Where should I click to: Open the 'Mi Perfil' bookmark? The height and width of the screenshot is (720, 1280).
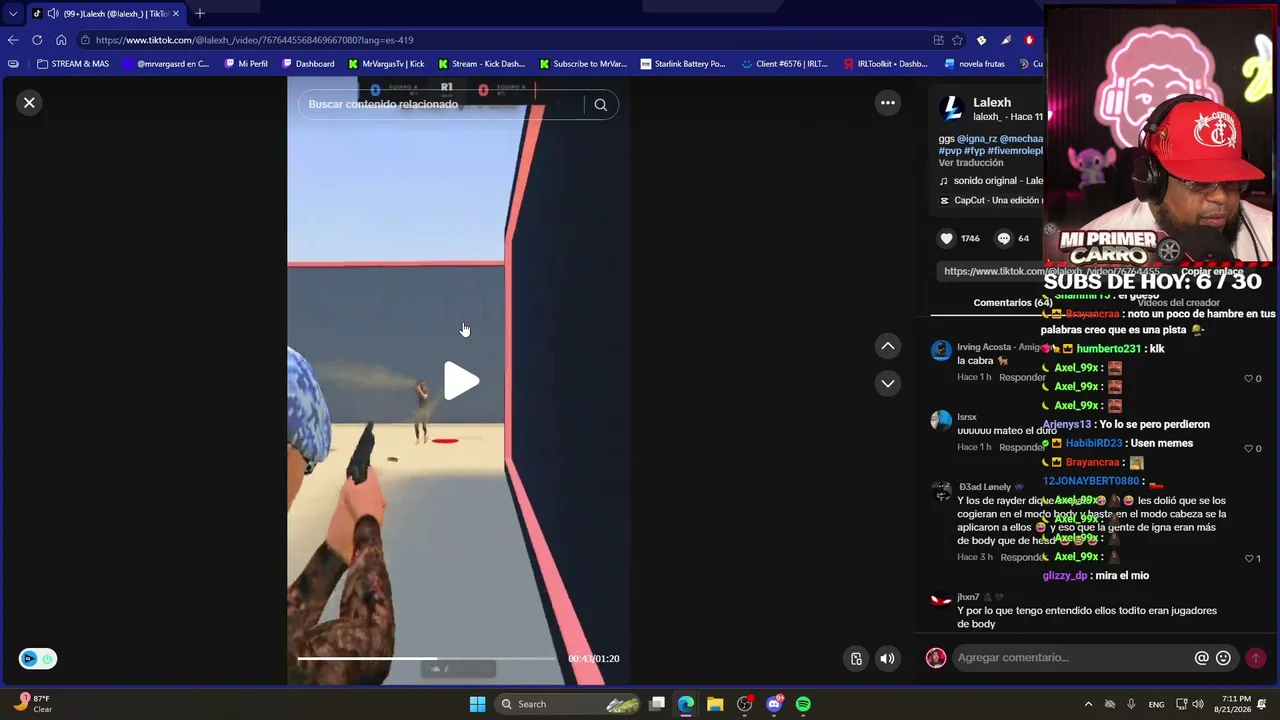pos(246,64)
